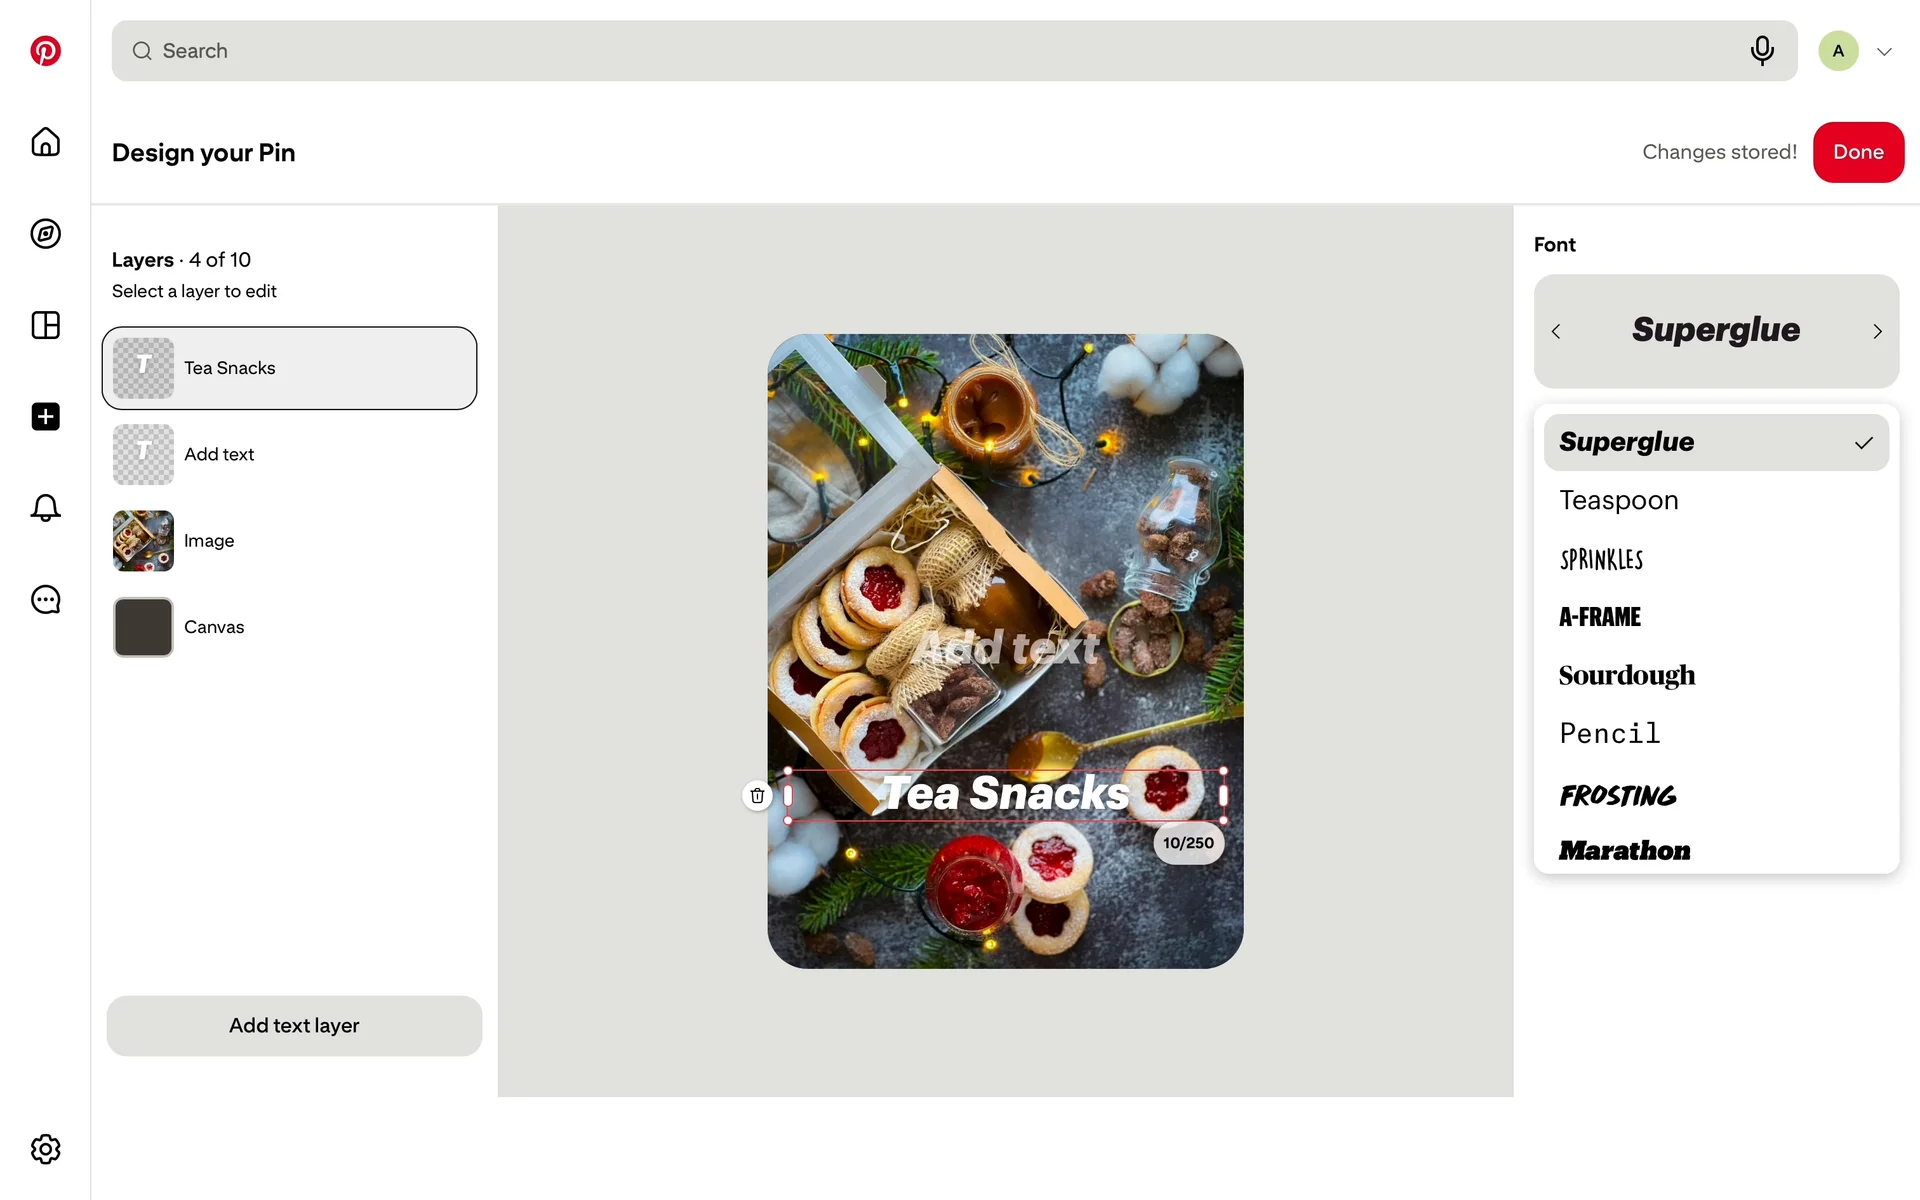
Task: Start voice search with microphone icon
Action: (1762, 51)
